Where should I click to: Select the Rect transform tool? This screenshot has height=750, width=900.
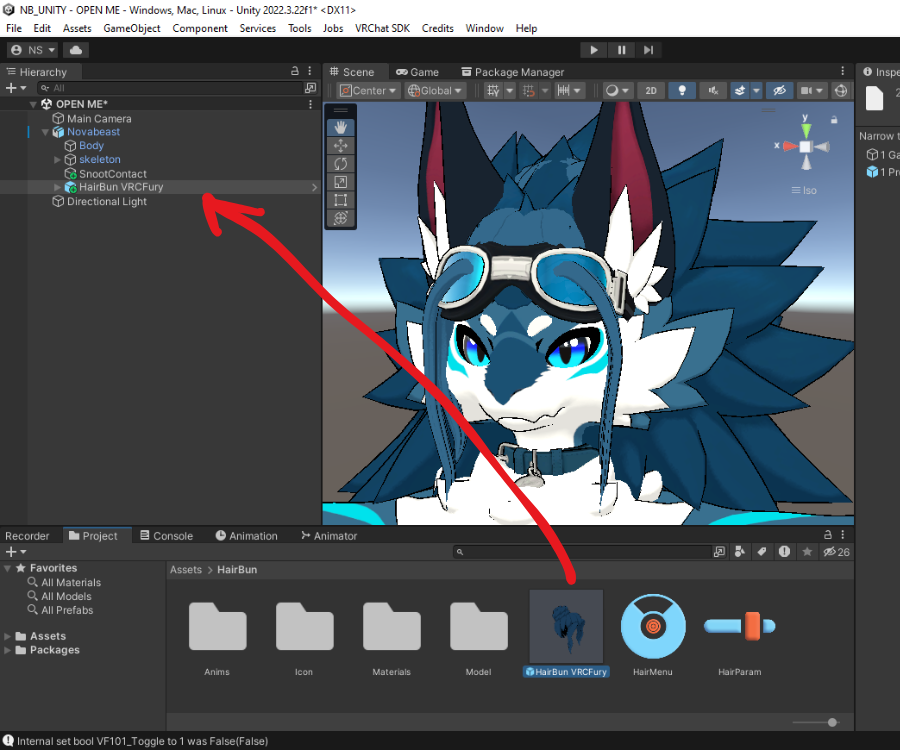(340, 200)
